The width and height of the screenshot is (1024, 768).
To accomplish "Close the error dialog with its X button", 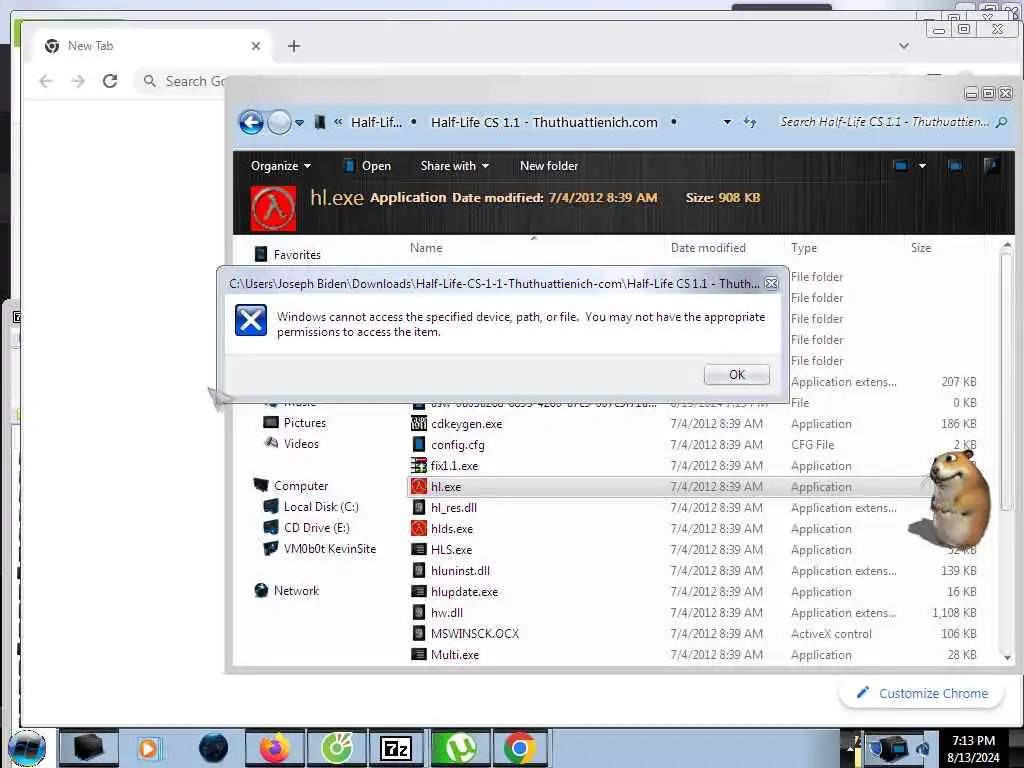I will click(x=771, y=283).
